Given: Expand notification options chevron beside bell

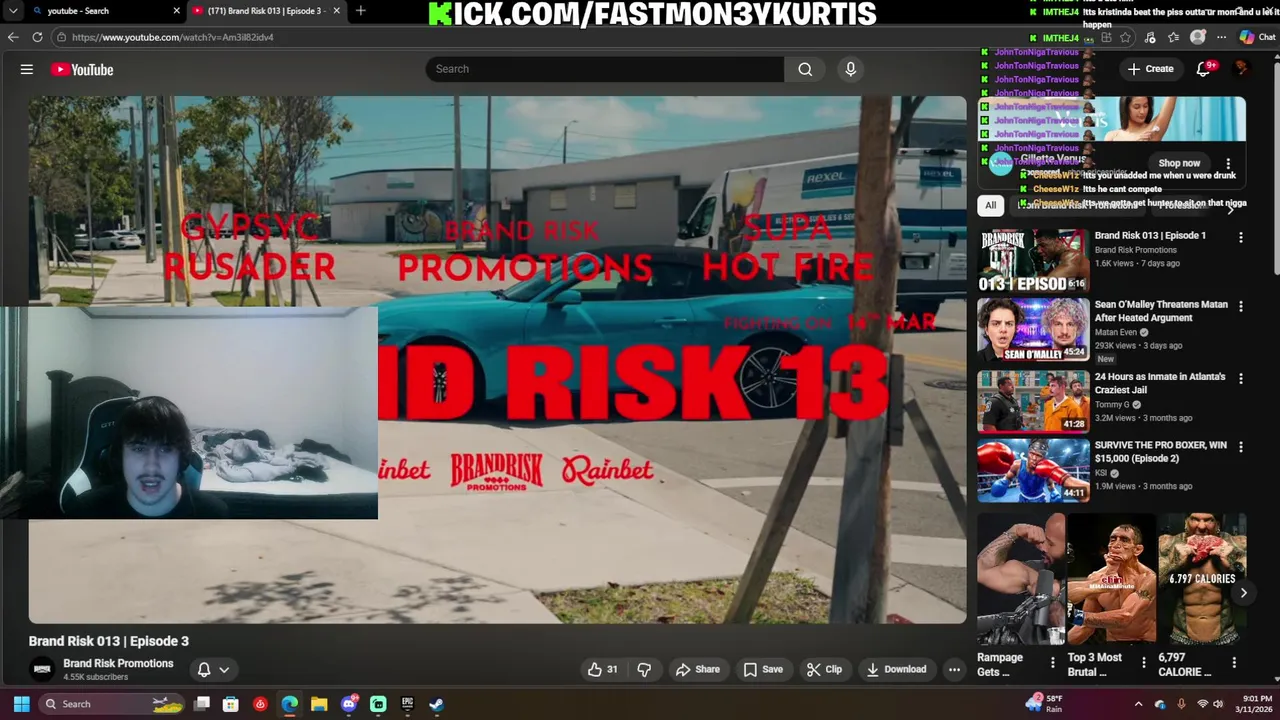Looking at the screenshot, I should pos(224,670).
